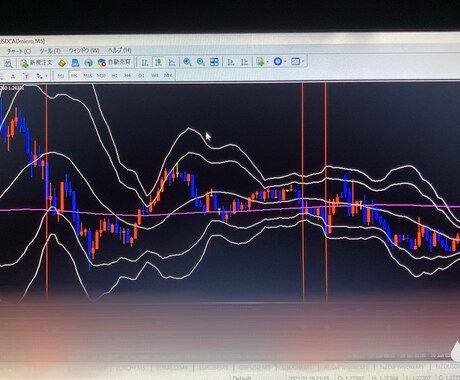460x380 pixels.
Task: Expand the periods clock dropdown arrow
Action: [x=285, y=61]
